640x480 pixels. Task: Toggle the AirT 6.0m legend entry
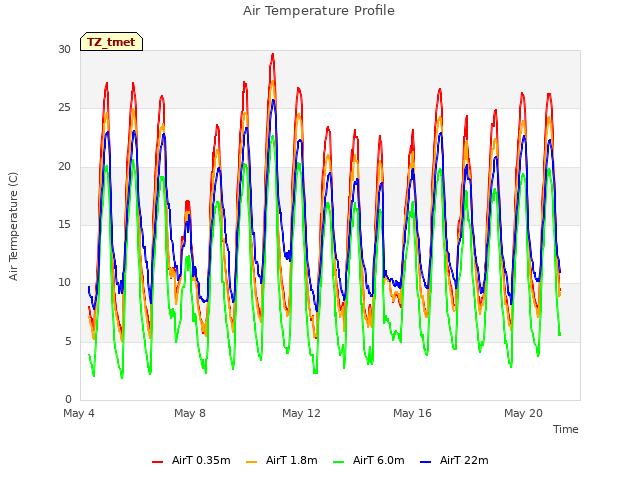[x=369, y=460]
